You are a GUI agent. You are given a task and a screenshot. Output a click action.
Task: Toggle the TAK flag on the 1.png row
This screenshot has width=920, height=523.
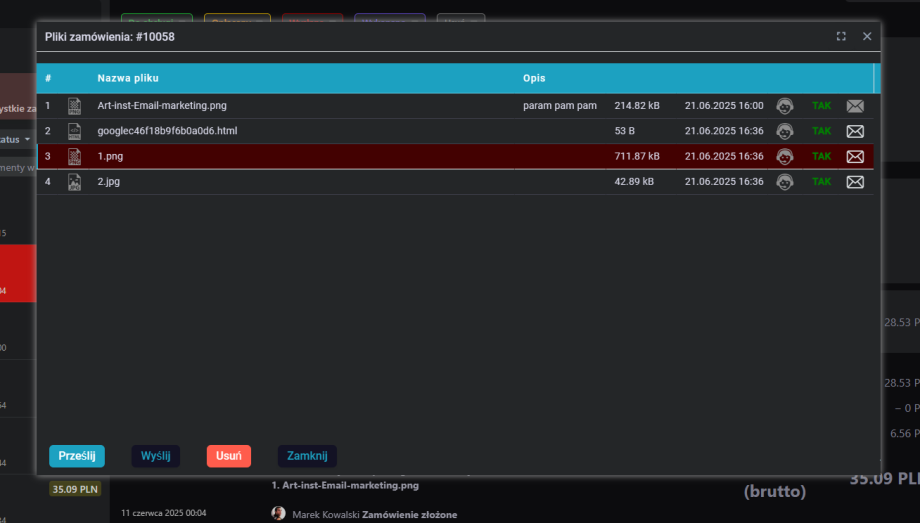[x=821, y=157]
